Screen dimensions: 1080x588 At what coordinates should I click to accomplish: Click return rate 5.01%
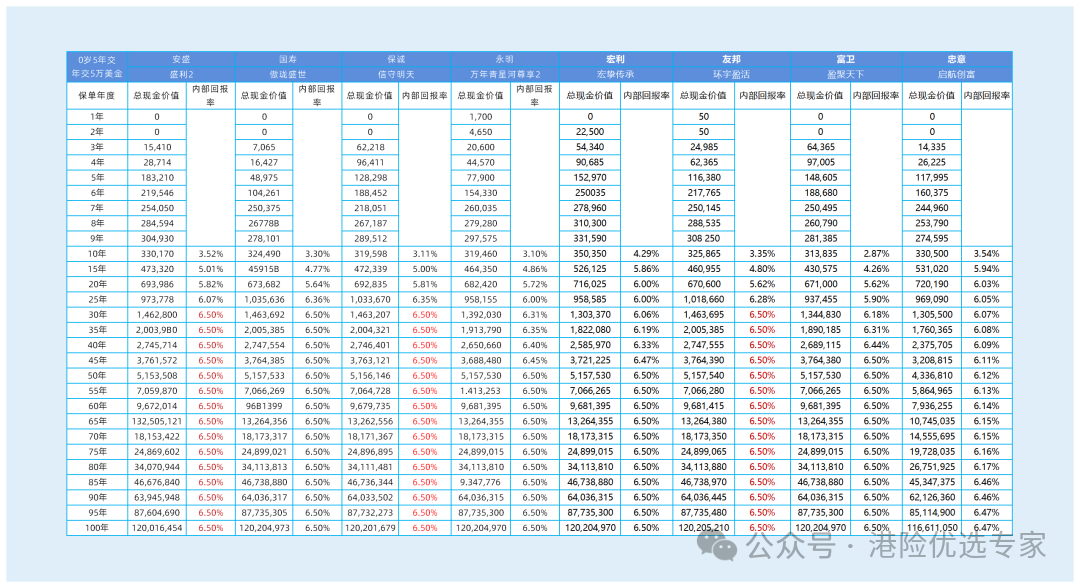tap(211, 269)
